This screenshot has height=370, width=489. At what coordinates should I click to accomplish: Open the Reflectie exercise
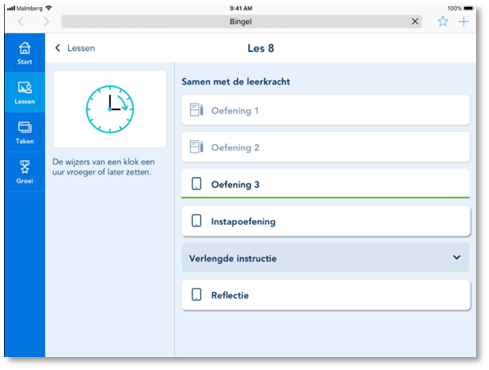326,295
